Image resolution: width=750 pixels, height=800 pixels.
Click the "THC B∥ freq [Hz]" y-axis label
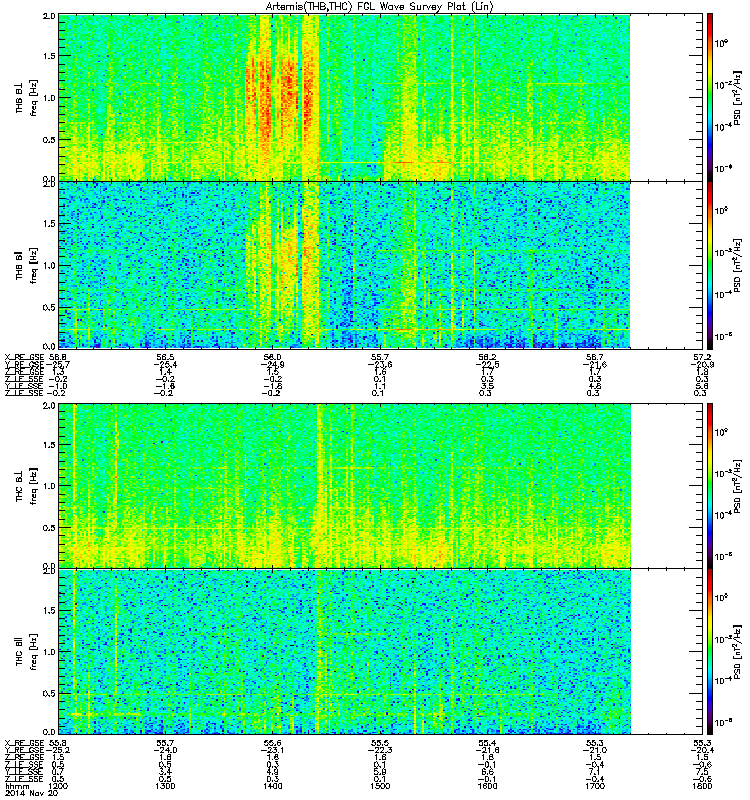coord(26,652)
